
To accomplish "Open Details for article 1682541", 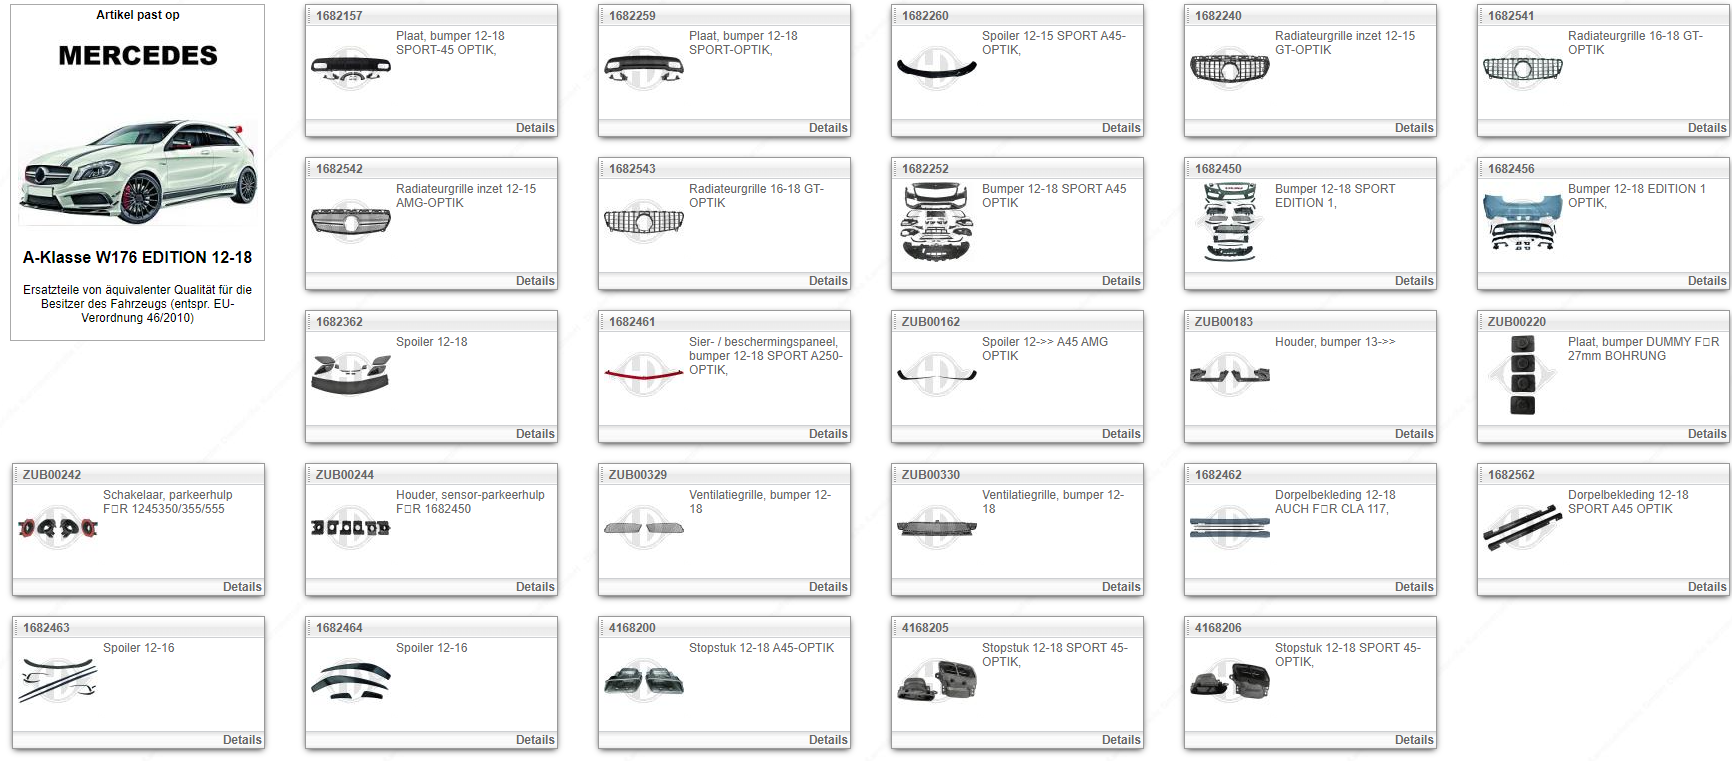I will pyautogui.click(x=1707, y=128).
